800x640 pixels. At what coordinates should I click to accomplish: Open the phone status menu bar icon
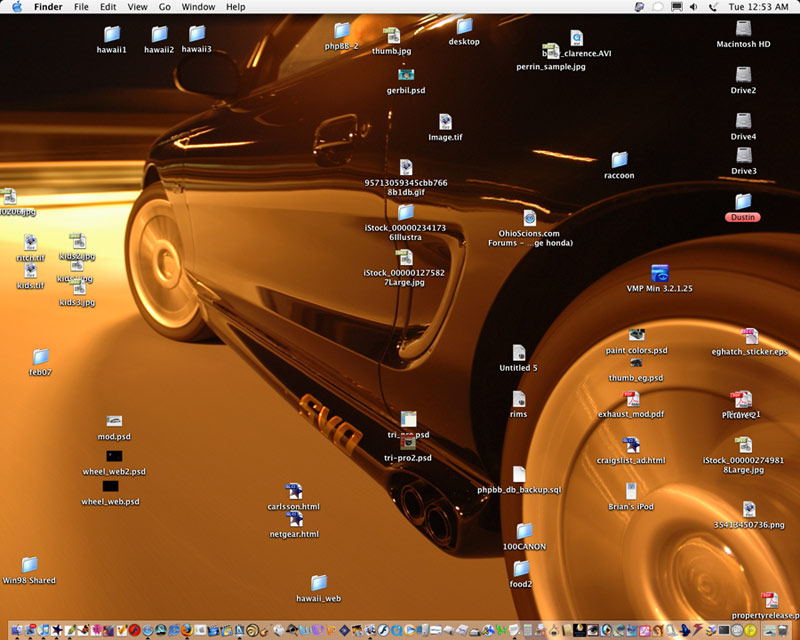click(713, 7)
